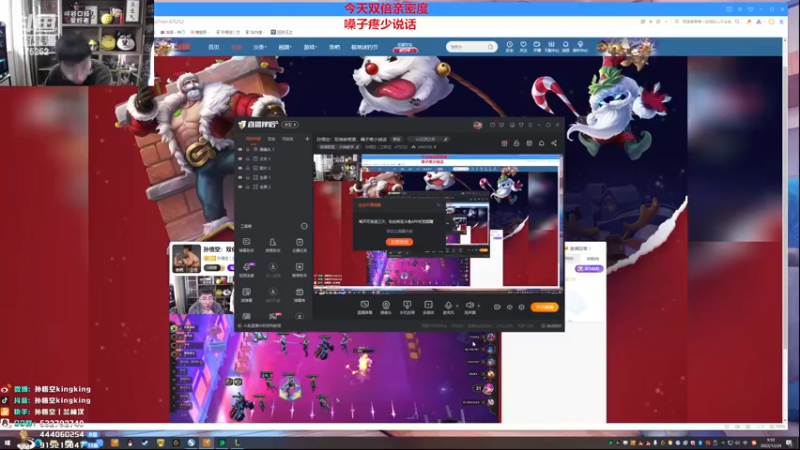The height and width of the screenshot is (450, 800).
Task: Hide the 摄像头1 layer with its eye icon
Action: (x=240, y=149)
